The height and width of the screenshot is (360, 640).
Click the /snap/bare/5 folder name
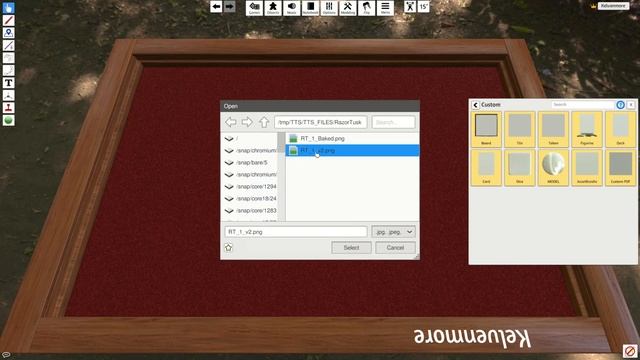click(x=252, y=162)
